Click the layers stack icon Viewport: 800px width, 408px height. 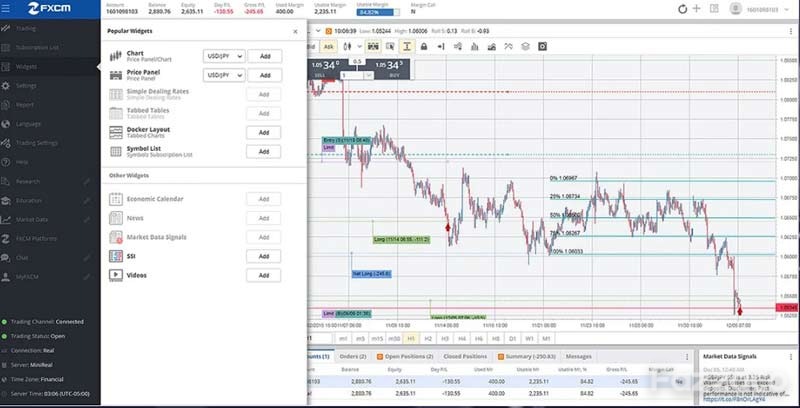(525, 46)
